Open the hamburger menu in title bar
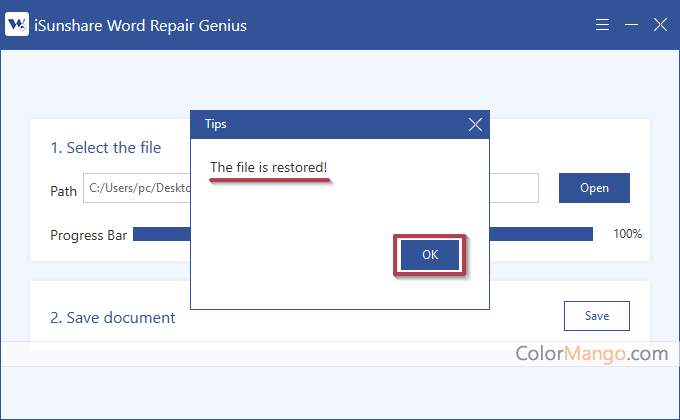680x420 pixels. [601, 25]
